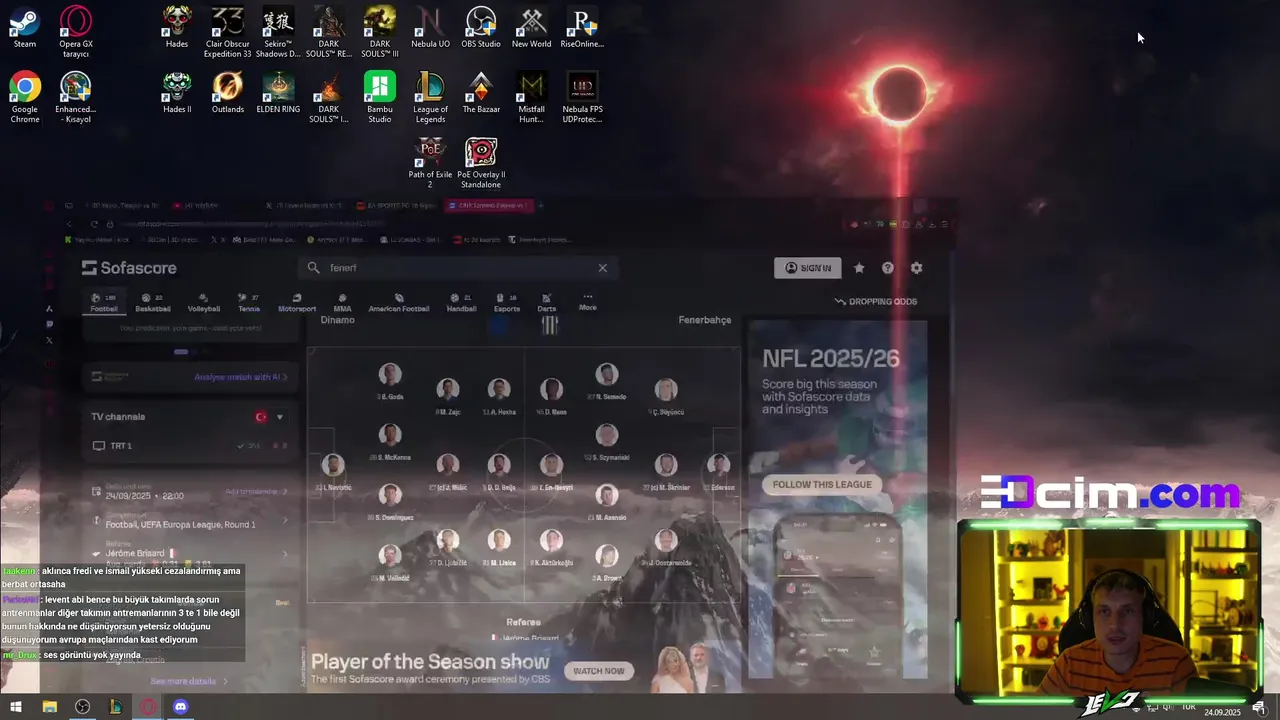The height and width of the screenshot is (720, 1280).
Task: Select the Mistfall Hunter desktop icon
Action: 532,98
